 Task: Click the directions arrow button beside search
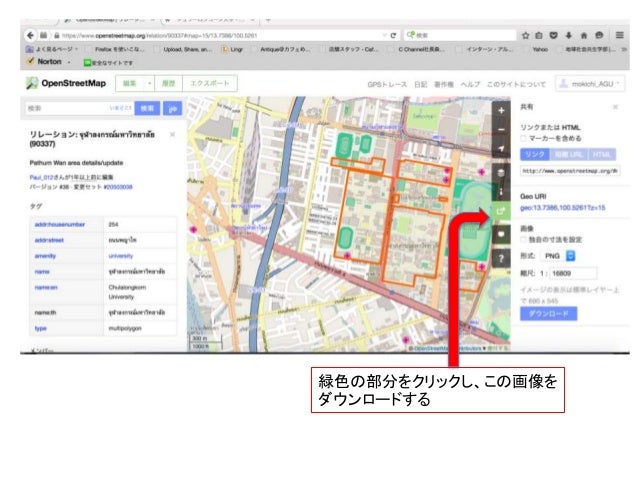pos(173,108)
